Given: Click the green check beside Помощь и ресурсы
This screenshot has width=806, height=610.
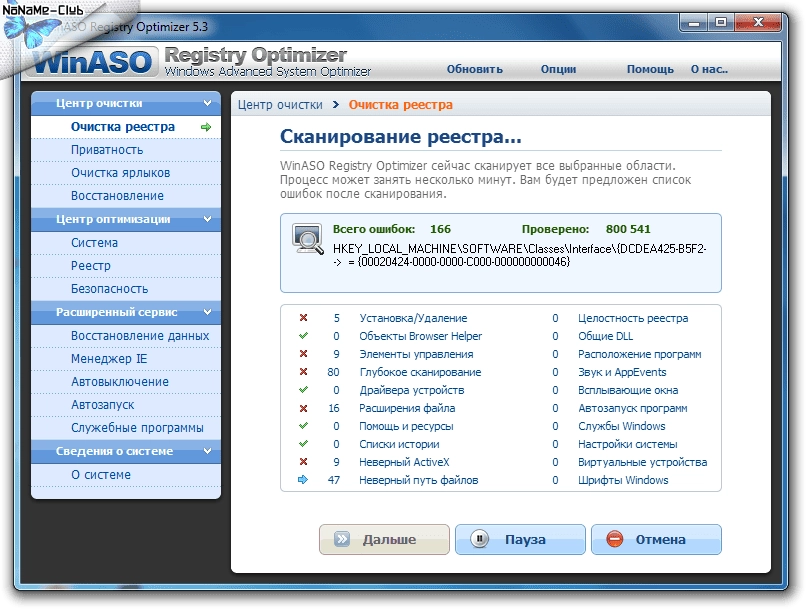Looking at the screenshot, I should [x=303, y=426].
